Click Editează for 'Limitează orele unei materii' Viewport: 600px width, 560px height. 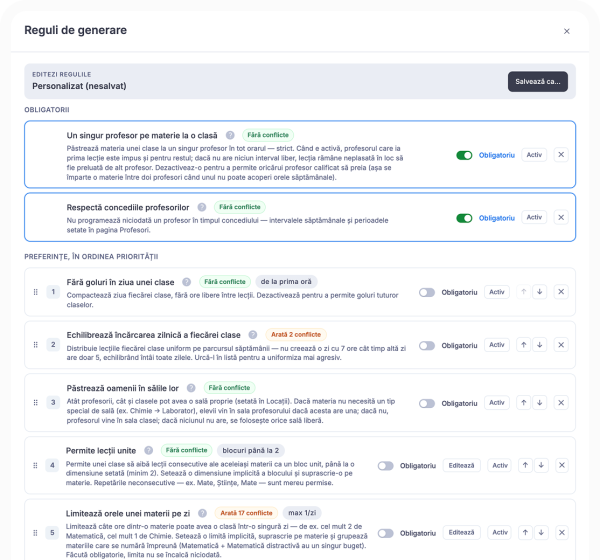461,532
